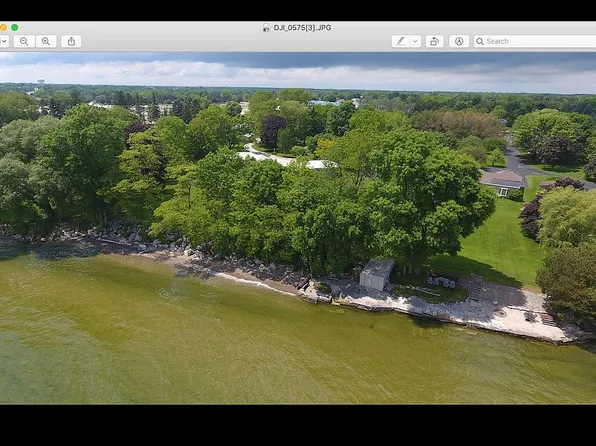Viewport: 596px width, 446px height.
Task: Click the yellow minimize window button
Action: [3, 27]
